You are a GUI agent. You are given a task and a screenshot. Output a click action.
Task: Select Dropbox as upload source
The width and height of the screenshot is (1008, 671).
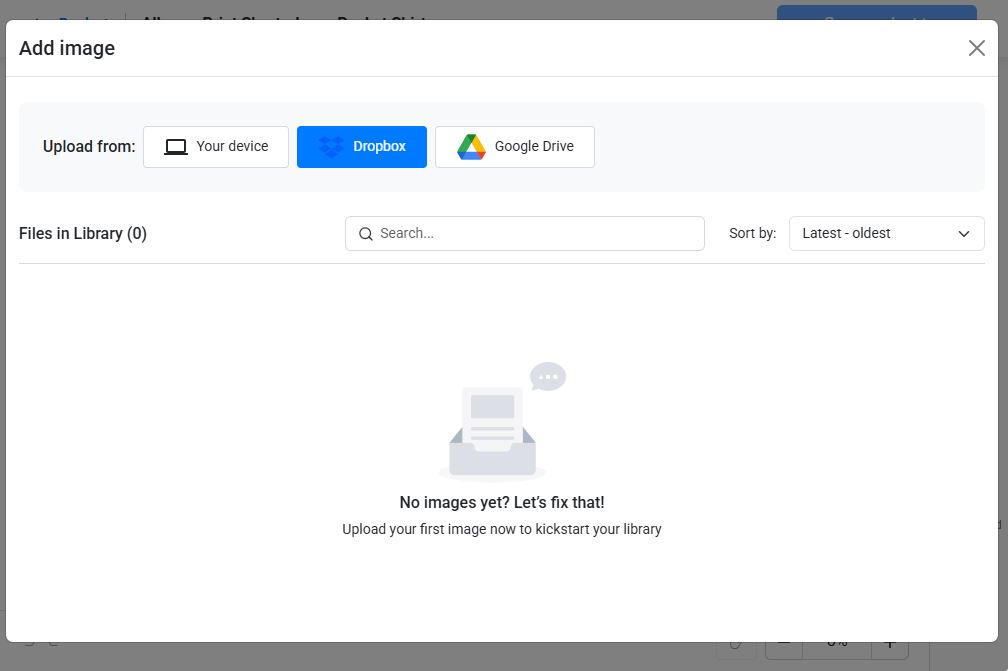(362, 147)
